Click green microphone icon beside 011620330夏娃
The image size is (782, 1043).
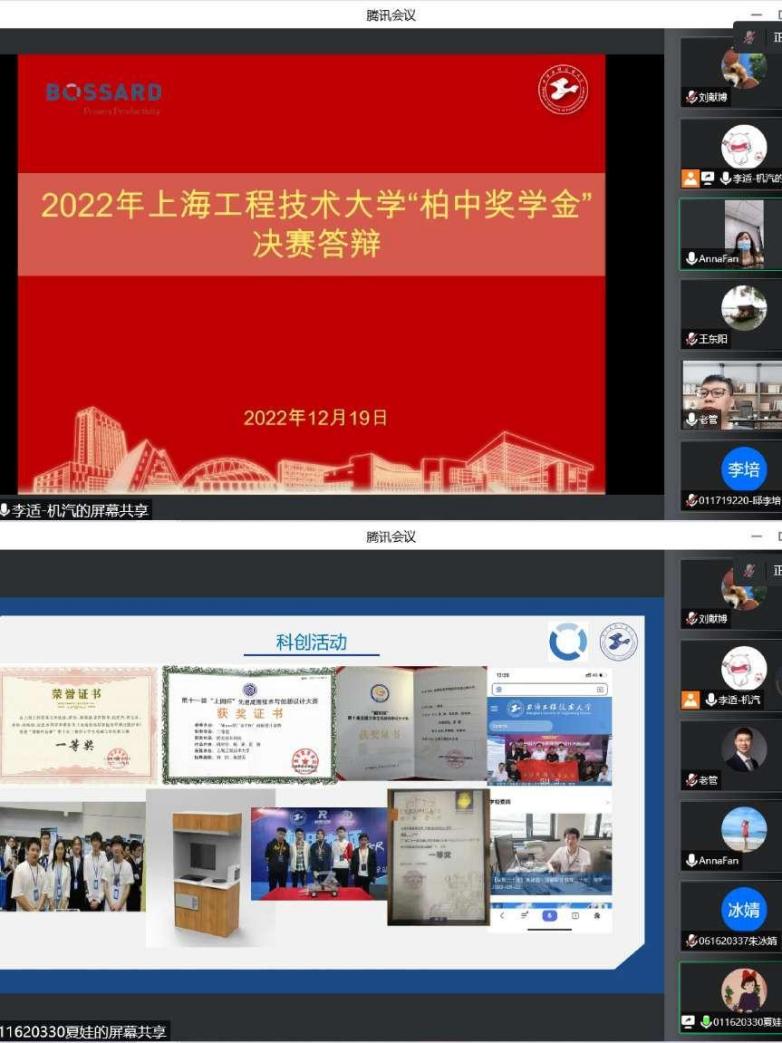[x=706, y=1022]
